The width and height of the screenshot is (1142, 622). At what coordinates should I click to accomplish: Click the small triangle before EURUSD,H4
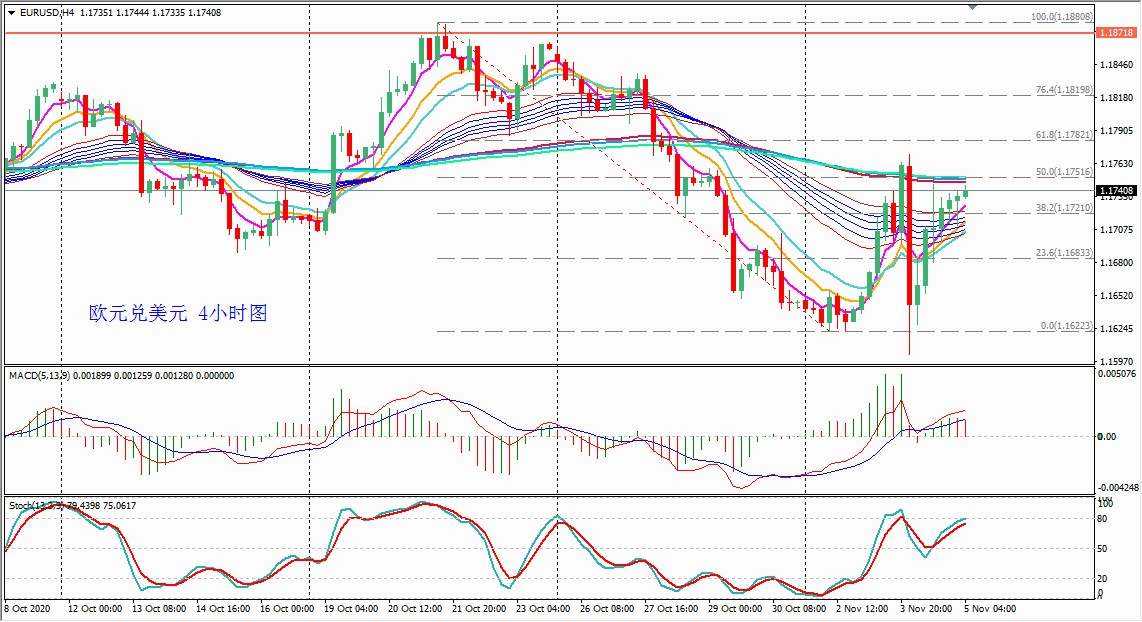pyautogui.click(x=12, y=12)
